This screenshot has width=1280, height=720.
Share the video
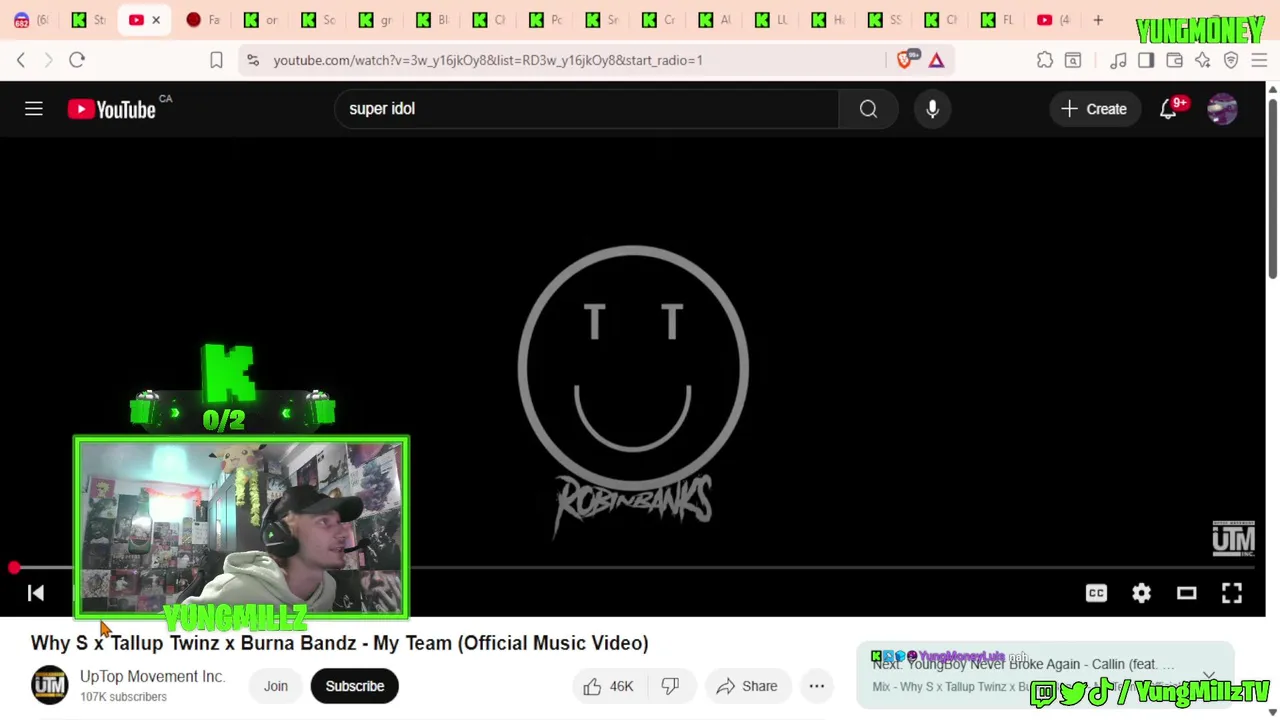(746, 686)
